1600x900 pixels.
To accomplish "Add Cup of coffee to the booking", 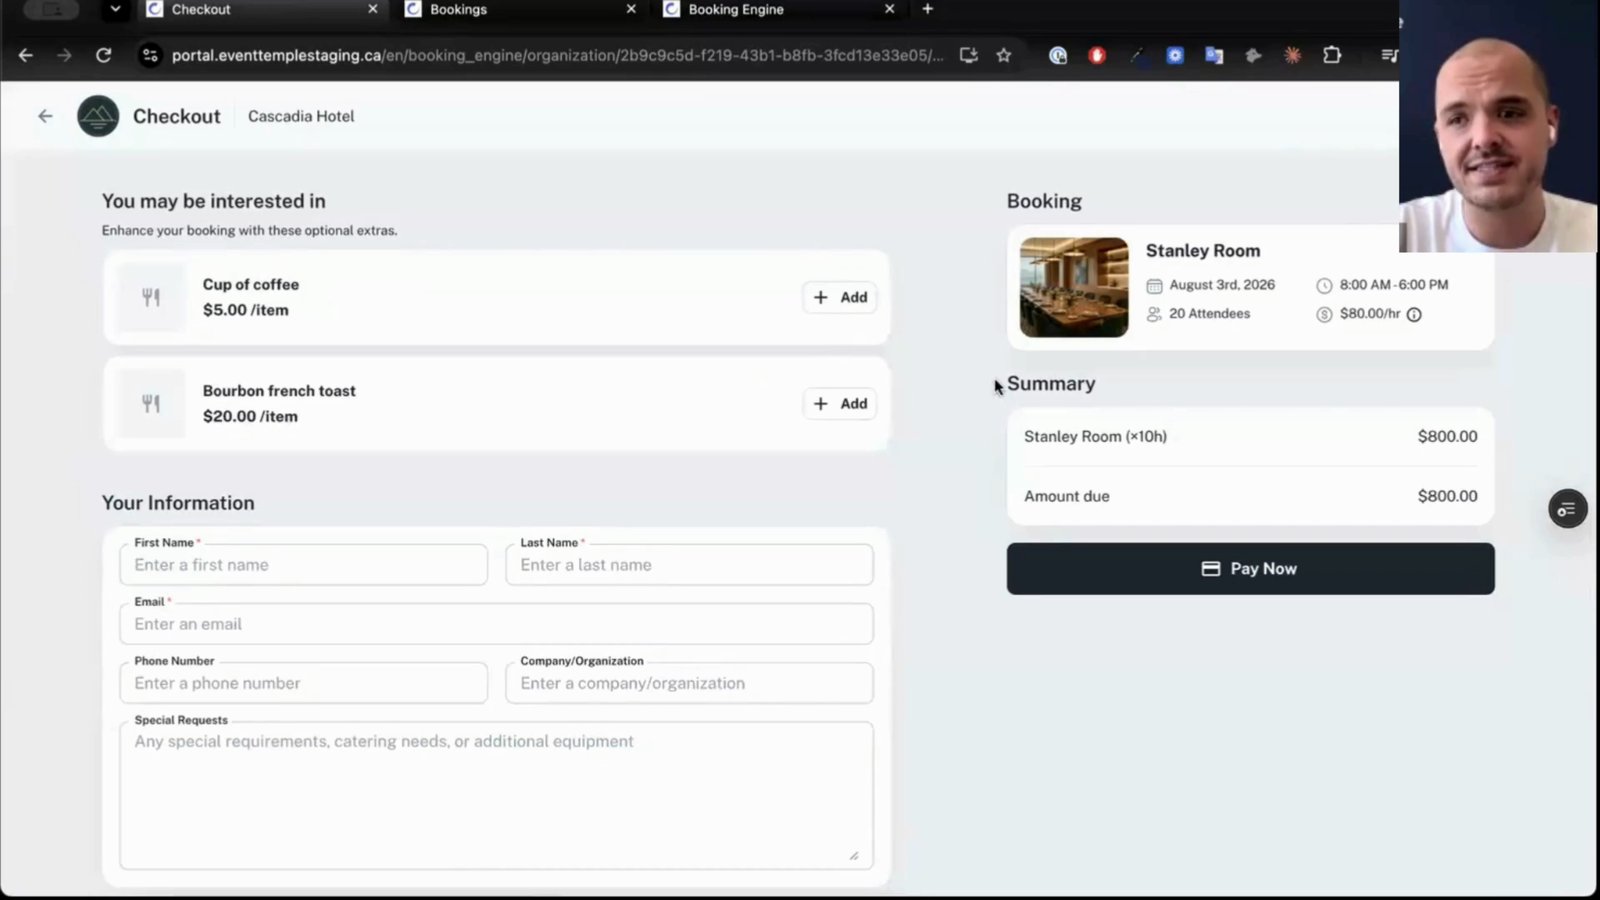I will click(x=840, y=297).
